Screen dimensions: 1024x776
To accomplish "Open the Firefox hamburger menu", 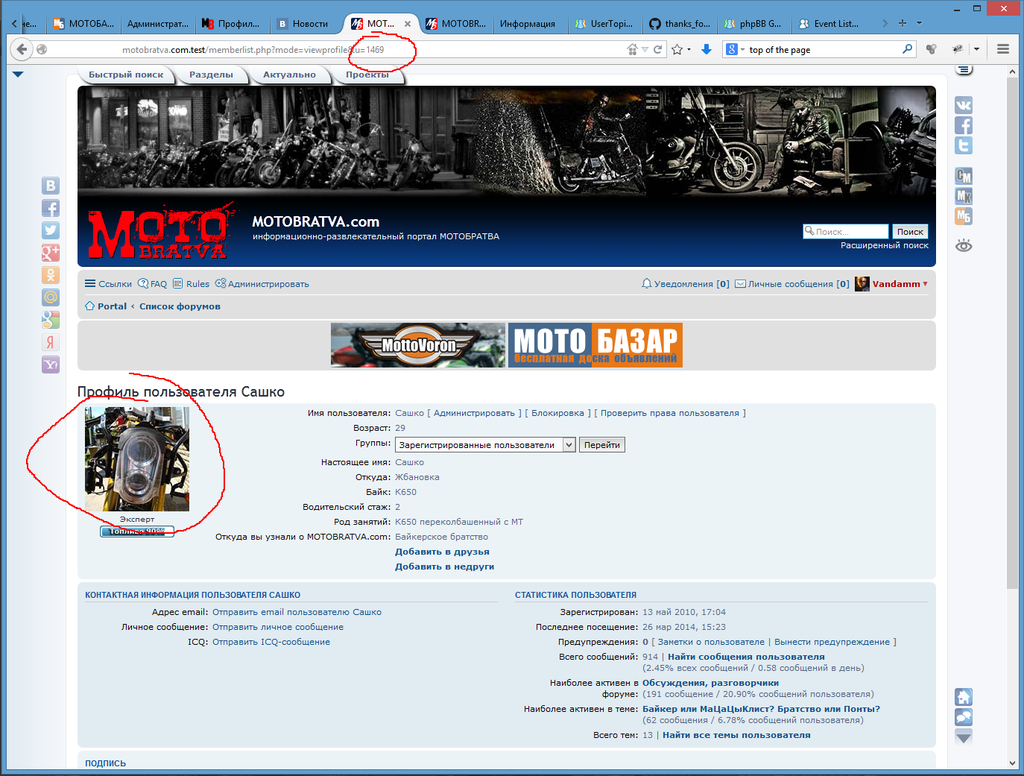I will click(1003, 49).
